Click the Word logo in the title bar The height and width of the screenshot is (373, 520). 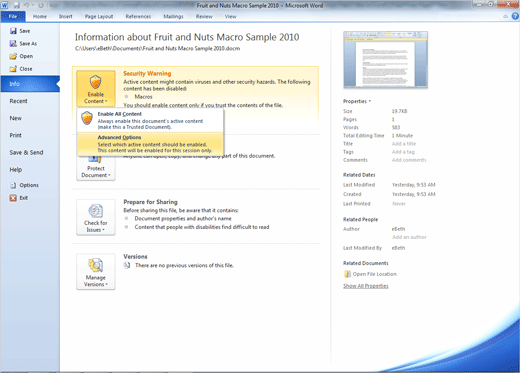pyautogui.click(x=5, y=5)
